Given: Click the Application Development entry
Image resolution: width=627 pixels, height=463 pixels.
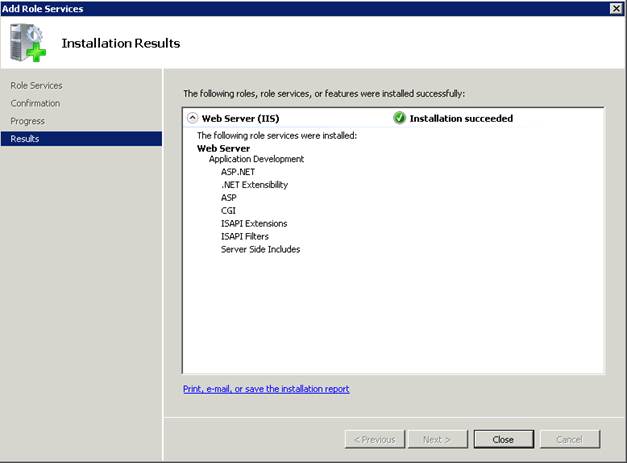Looking at the screenshot, I should tap(256, 159).
